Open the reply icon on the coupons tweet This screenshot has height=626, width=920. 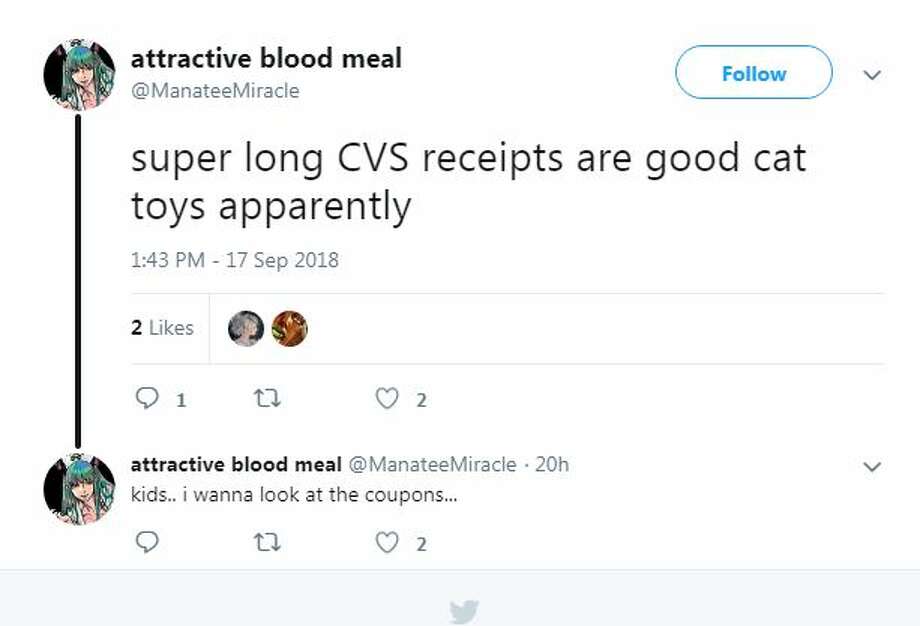pos(148,543)
